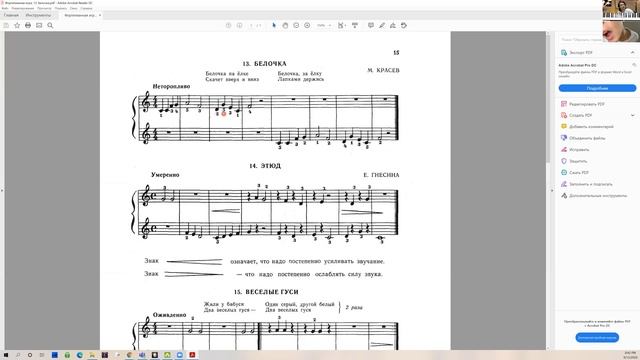Click the tools search field in right panel

coord(581,40)
